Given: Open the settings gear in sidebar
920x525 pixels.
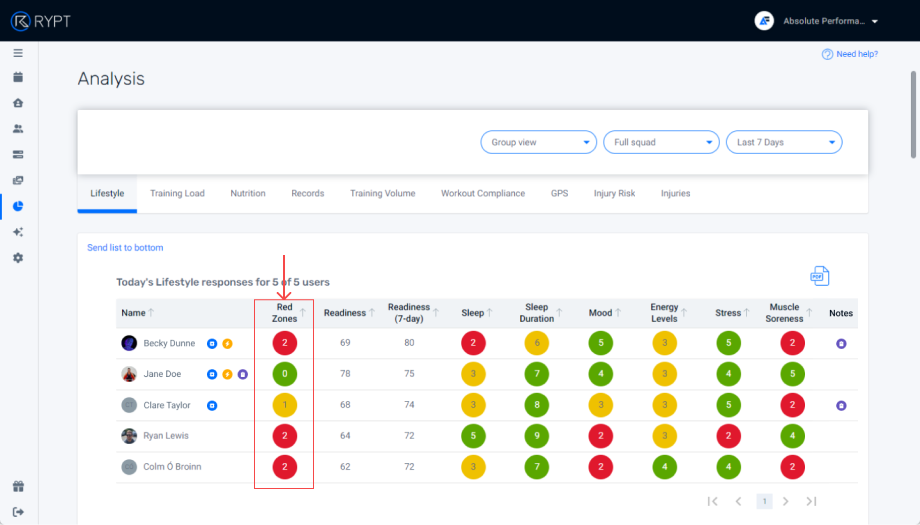Looking at the screenshot, I should coord(18,258).
